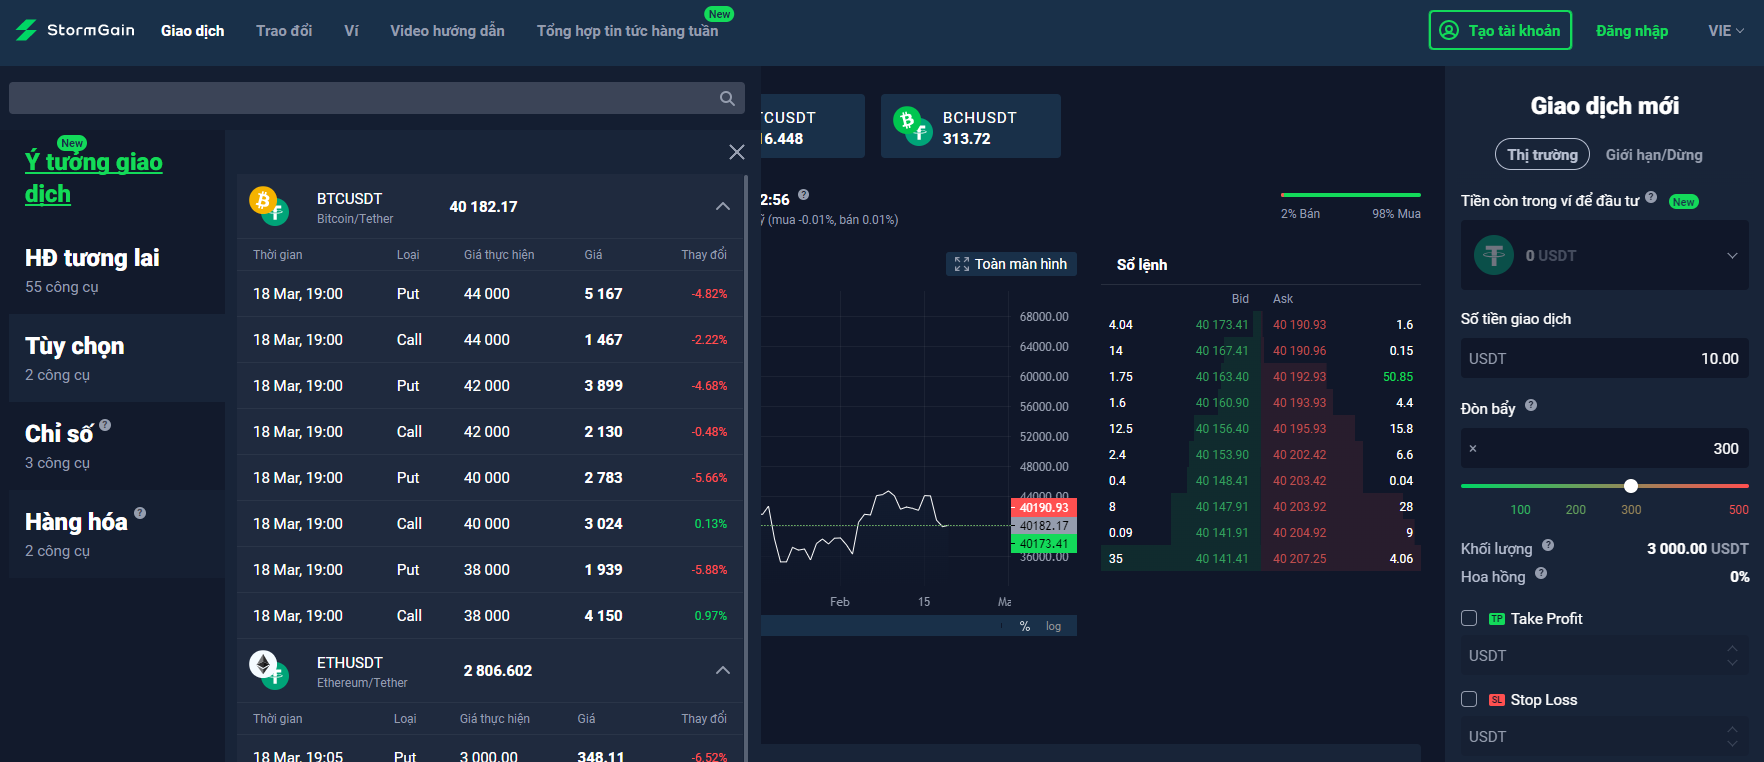Select the Giới hạn/Dừng order type
The width and height of the screenshot is (1764, 762).
click(1654, 154)
